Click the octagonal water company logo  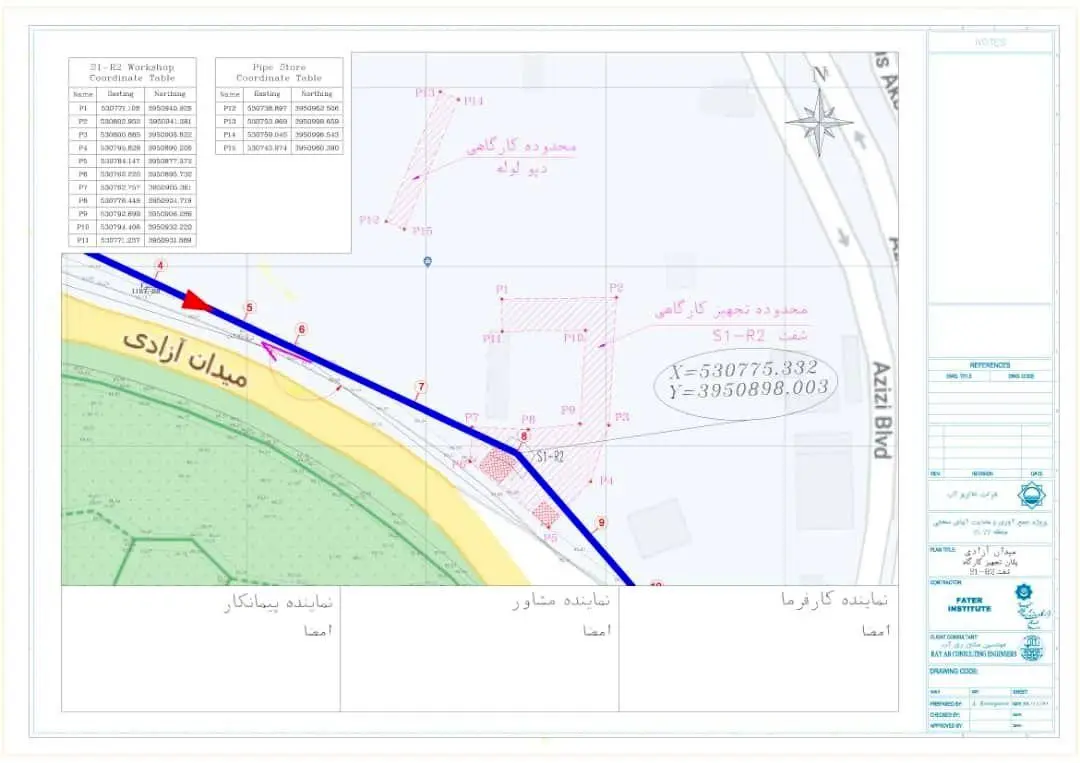pos(1029,494)
